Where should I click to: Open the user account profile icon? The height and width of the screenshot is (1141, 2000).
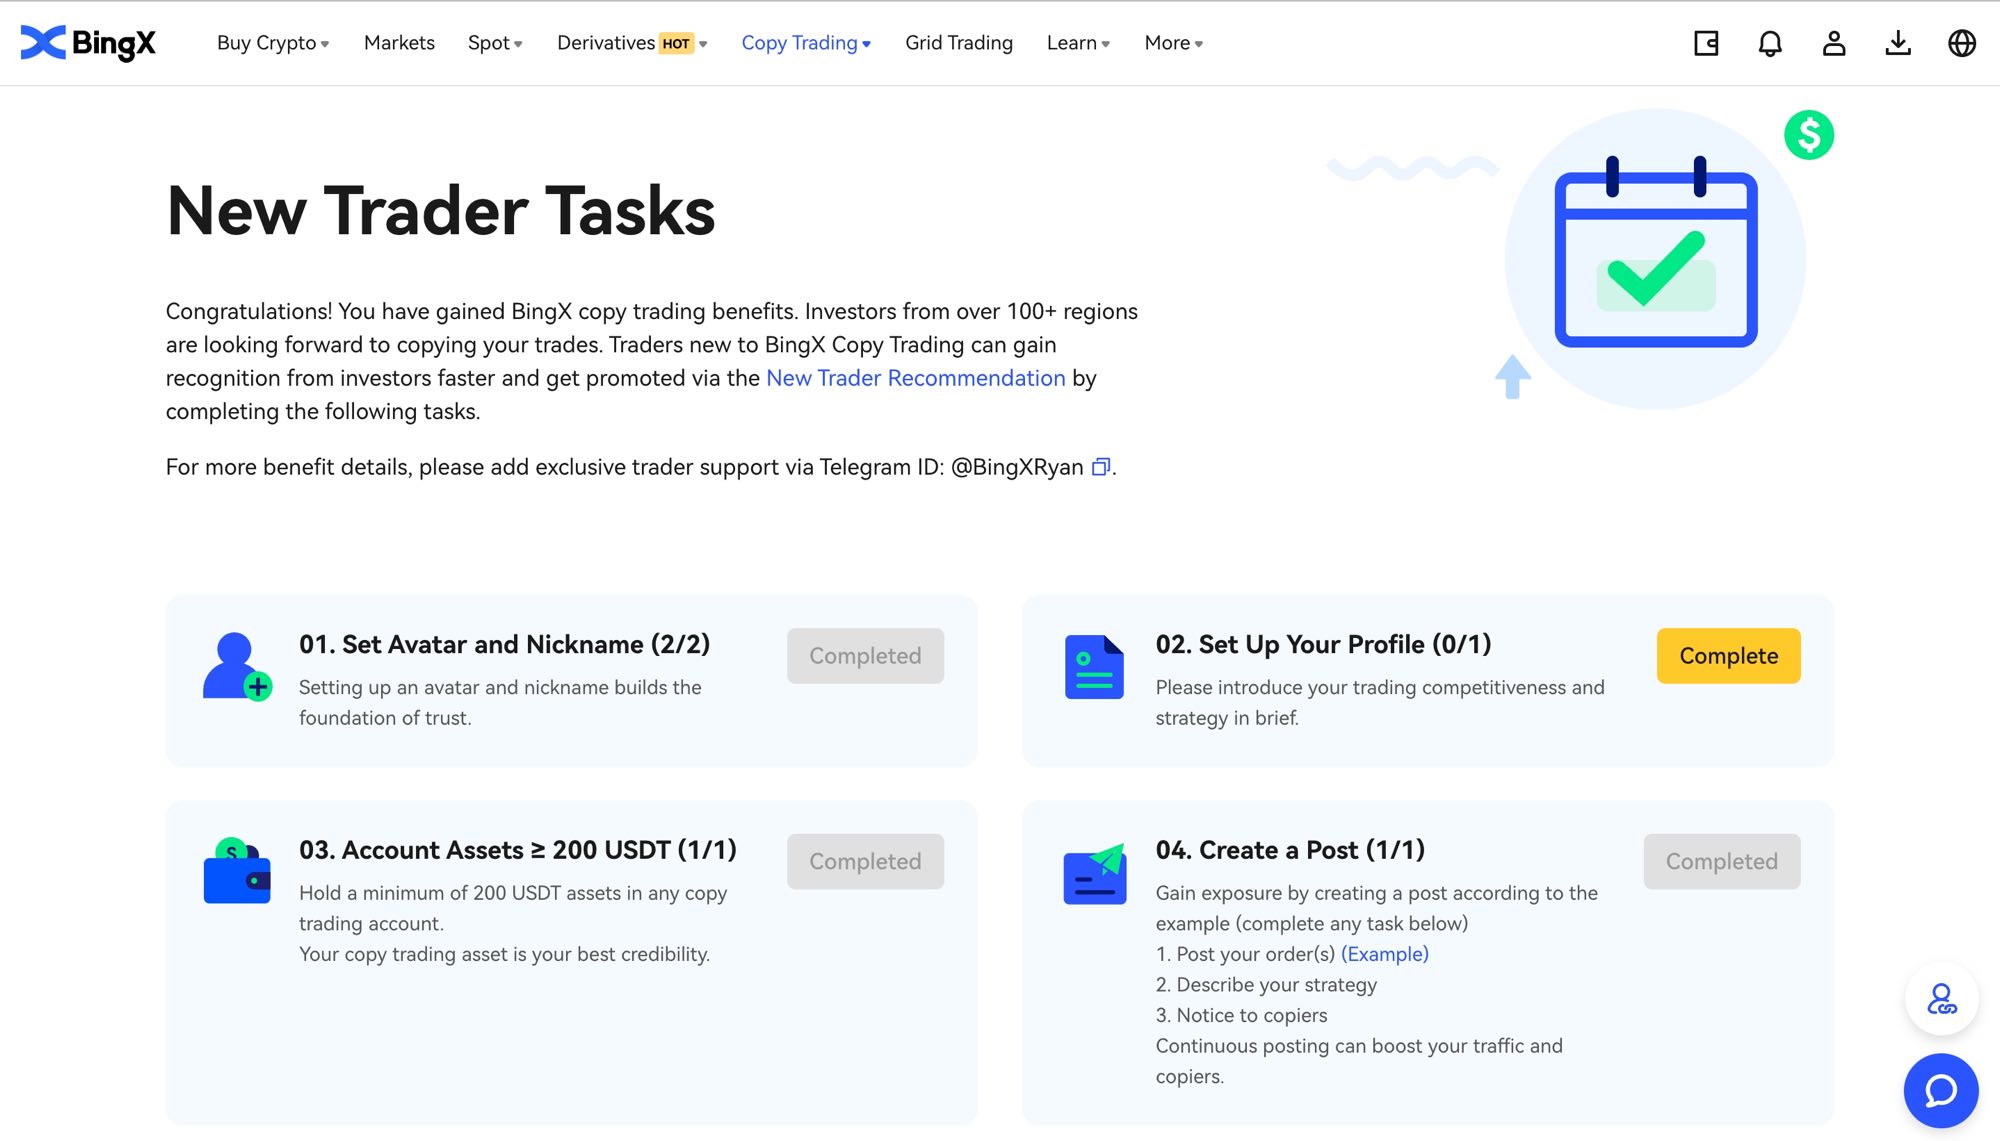[x=1833, y=43]
